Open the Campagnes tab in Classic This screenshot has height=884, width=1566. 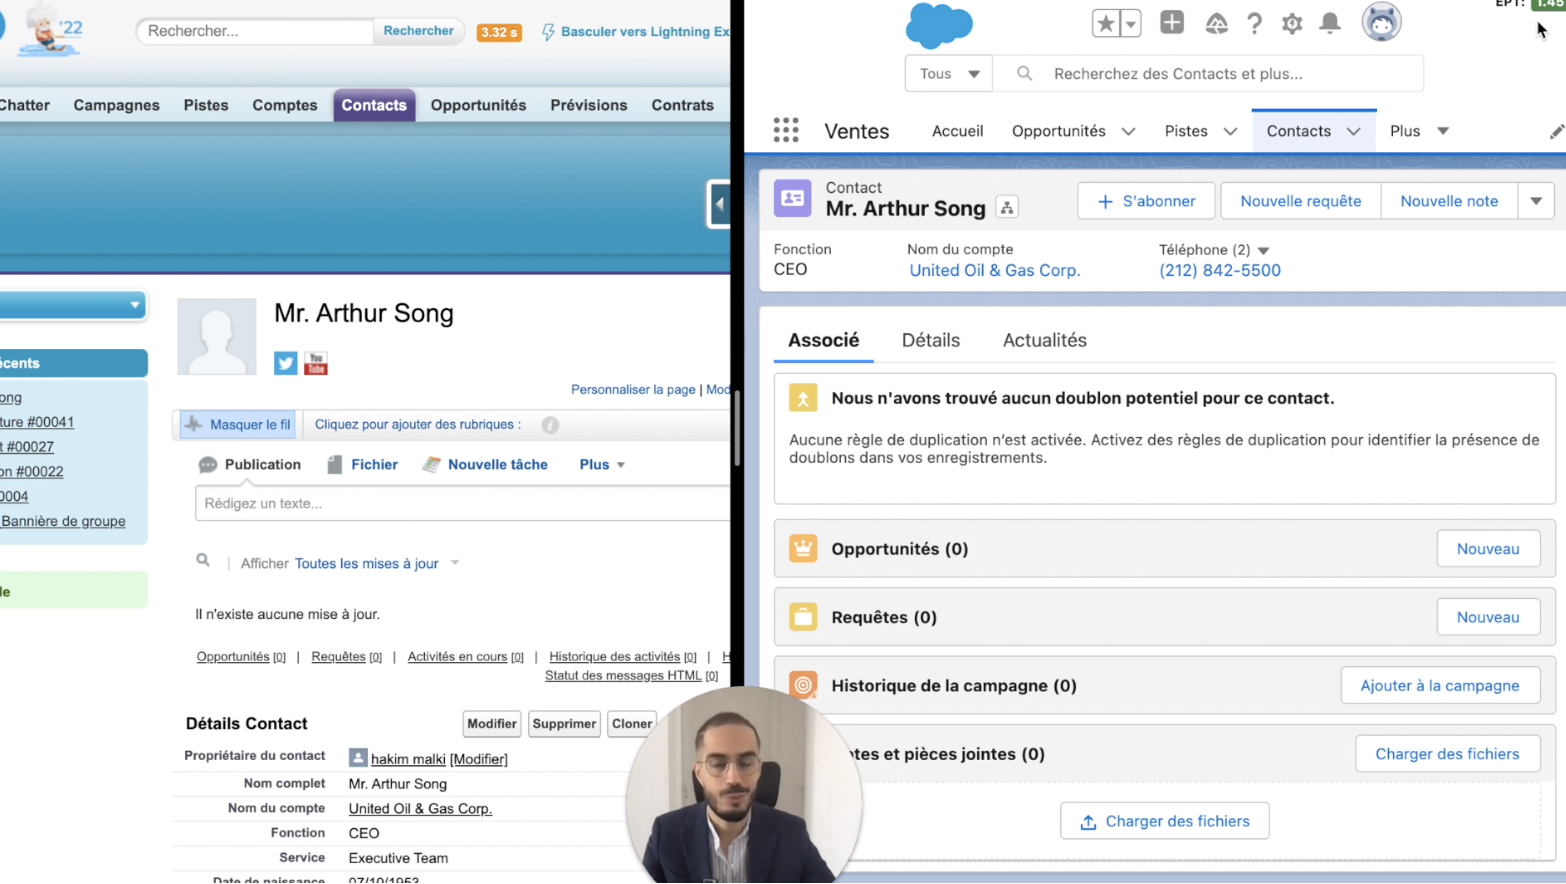(x=116, y=105)
